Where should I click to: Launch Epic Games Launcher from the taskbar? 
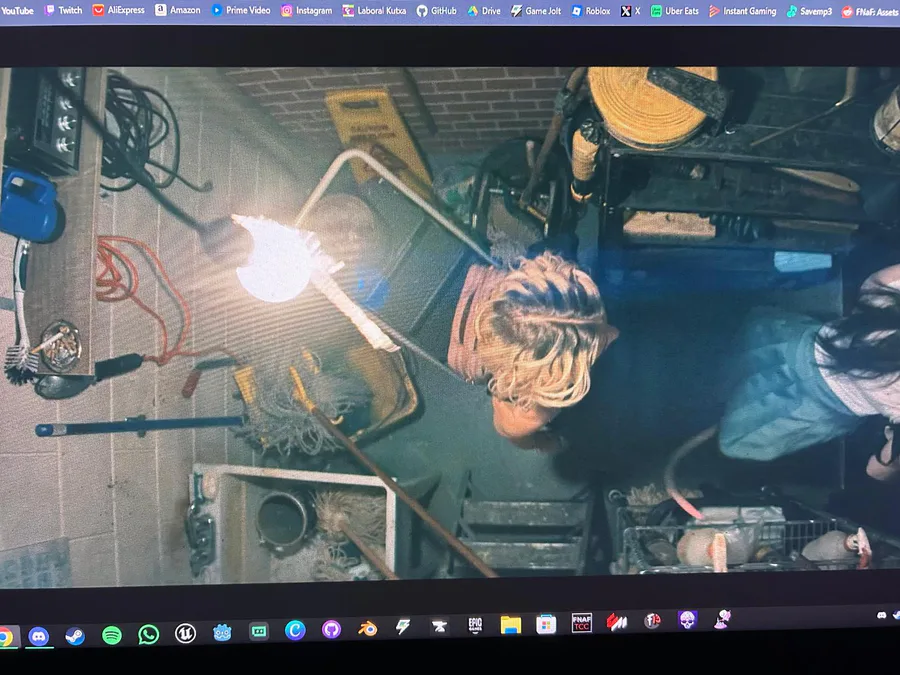click(x=475, y=625)
